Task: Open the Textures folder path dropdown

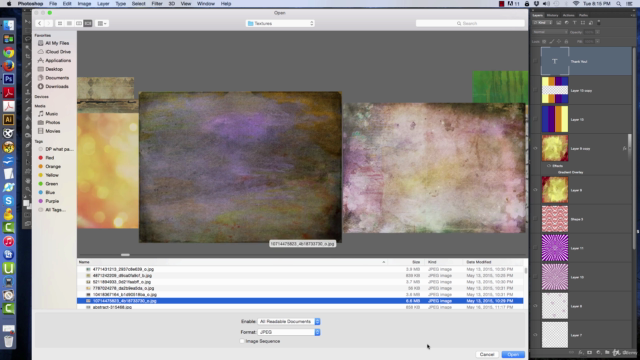Action: pyautogui.click(x=280, y=23)
